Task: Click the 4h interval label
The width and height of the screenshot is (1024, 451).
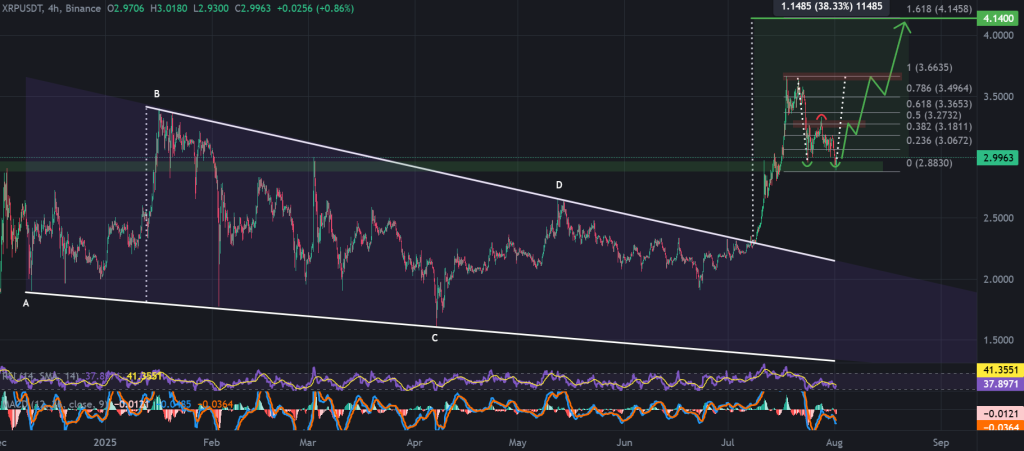Action: 54,8
